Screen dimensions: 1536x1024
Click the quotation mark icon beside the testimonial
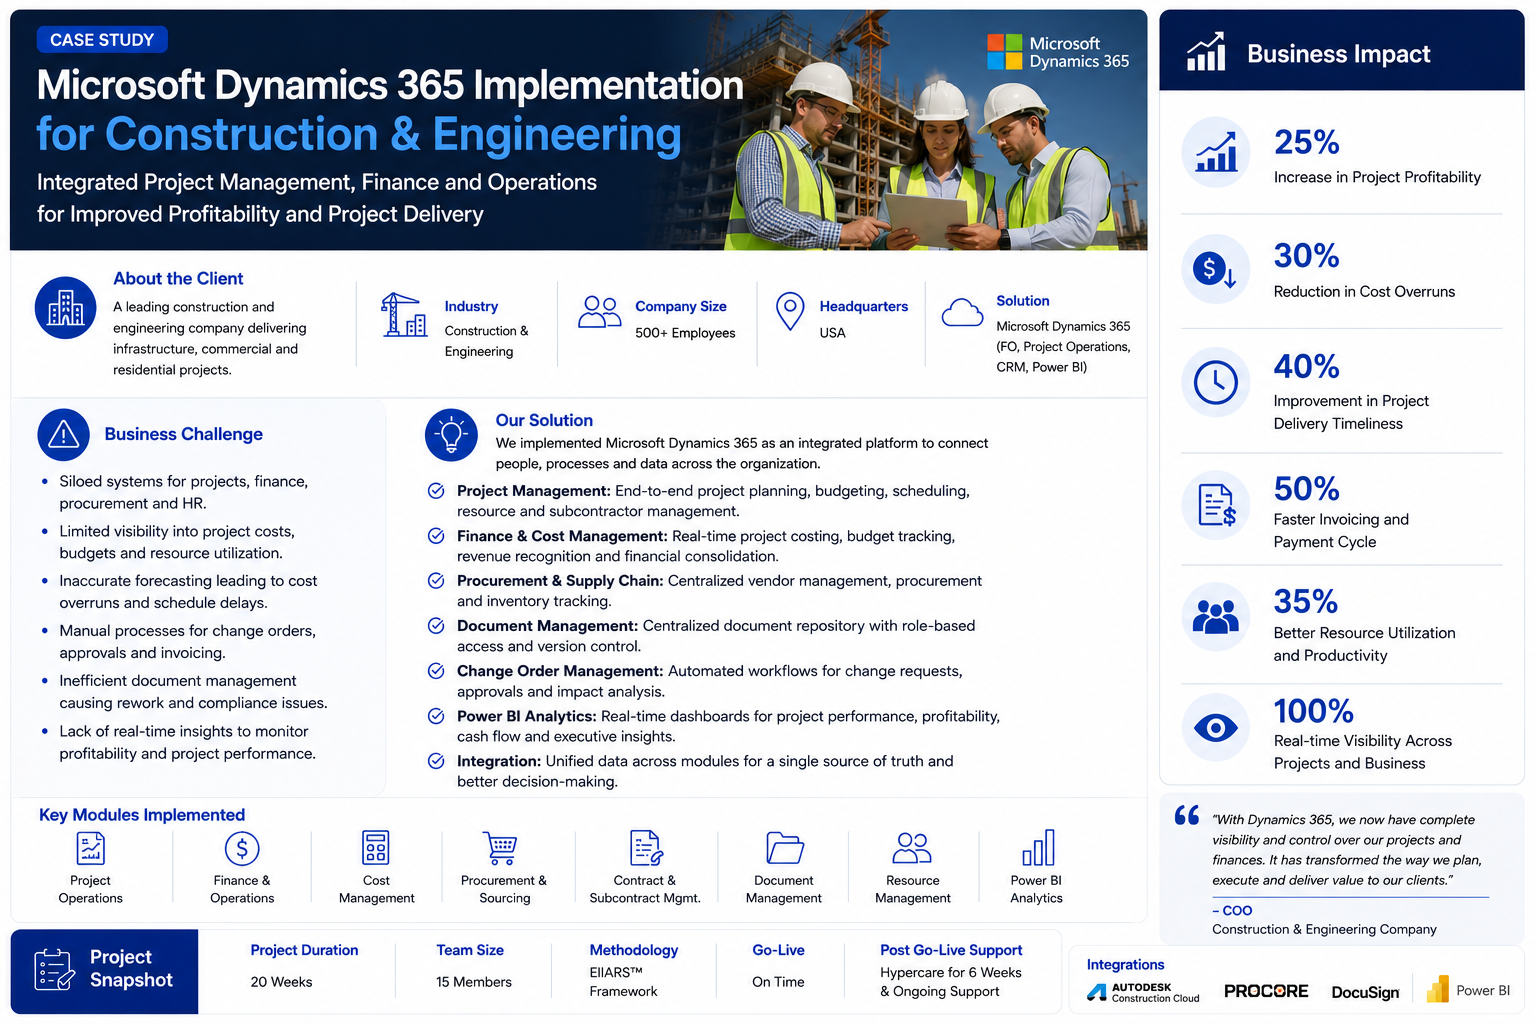[1187, 815]
